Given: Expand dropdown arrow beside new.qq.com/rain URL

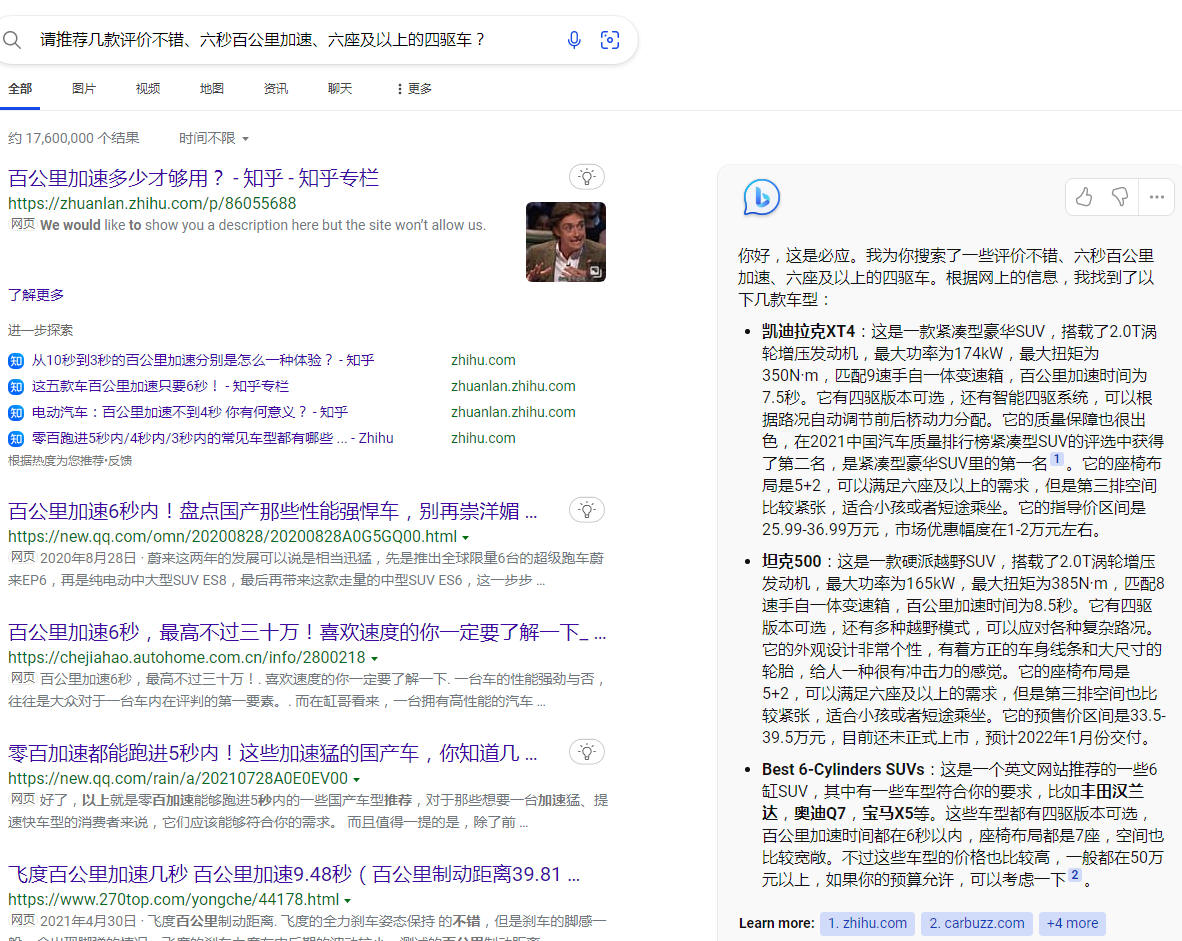Looking at the screenshot, I should click(x=357, y=779).
